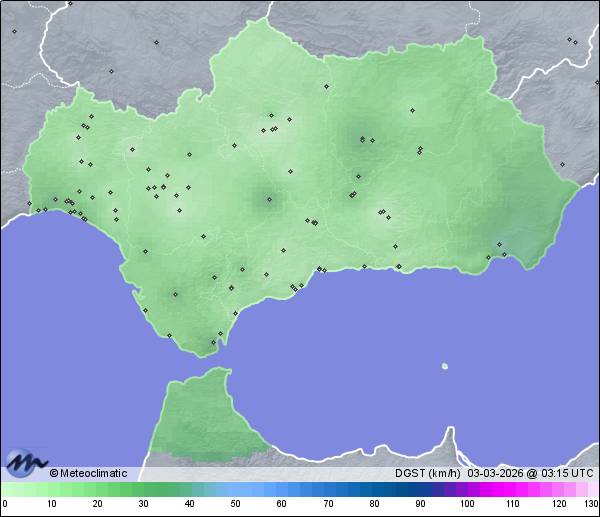
Task: Click the lone station marker in the top-left corner
Action: pos(14,31)
